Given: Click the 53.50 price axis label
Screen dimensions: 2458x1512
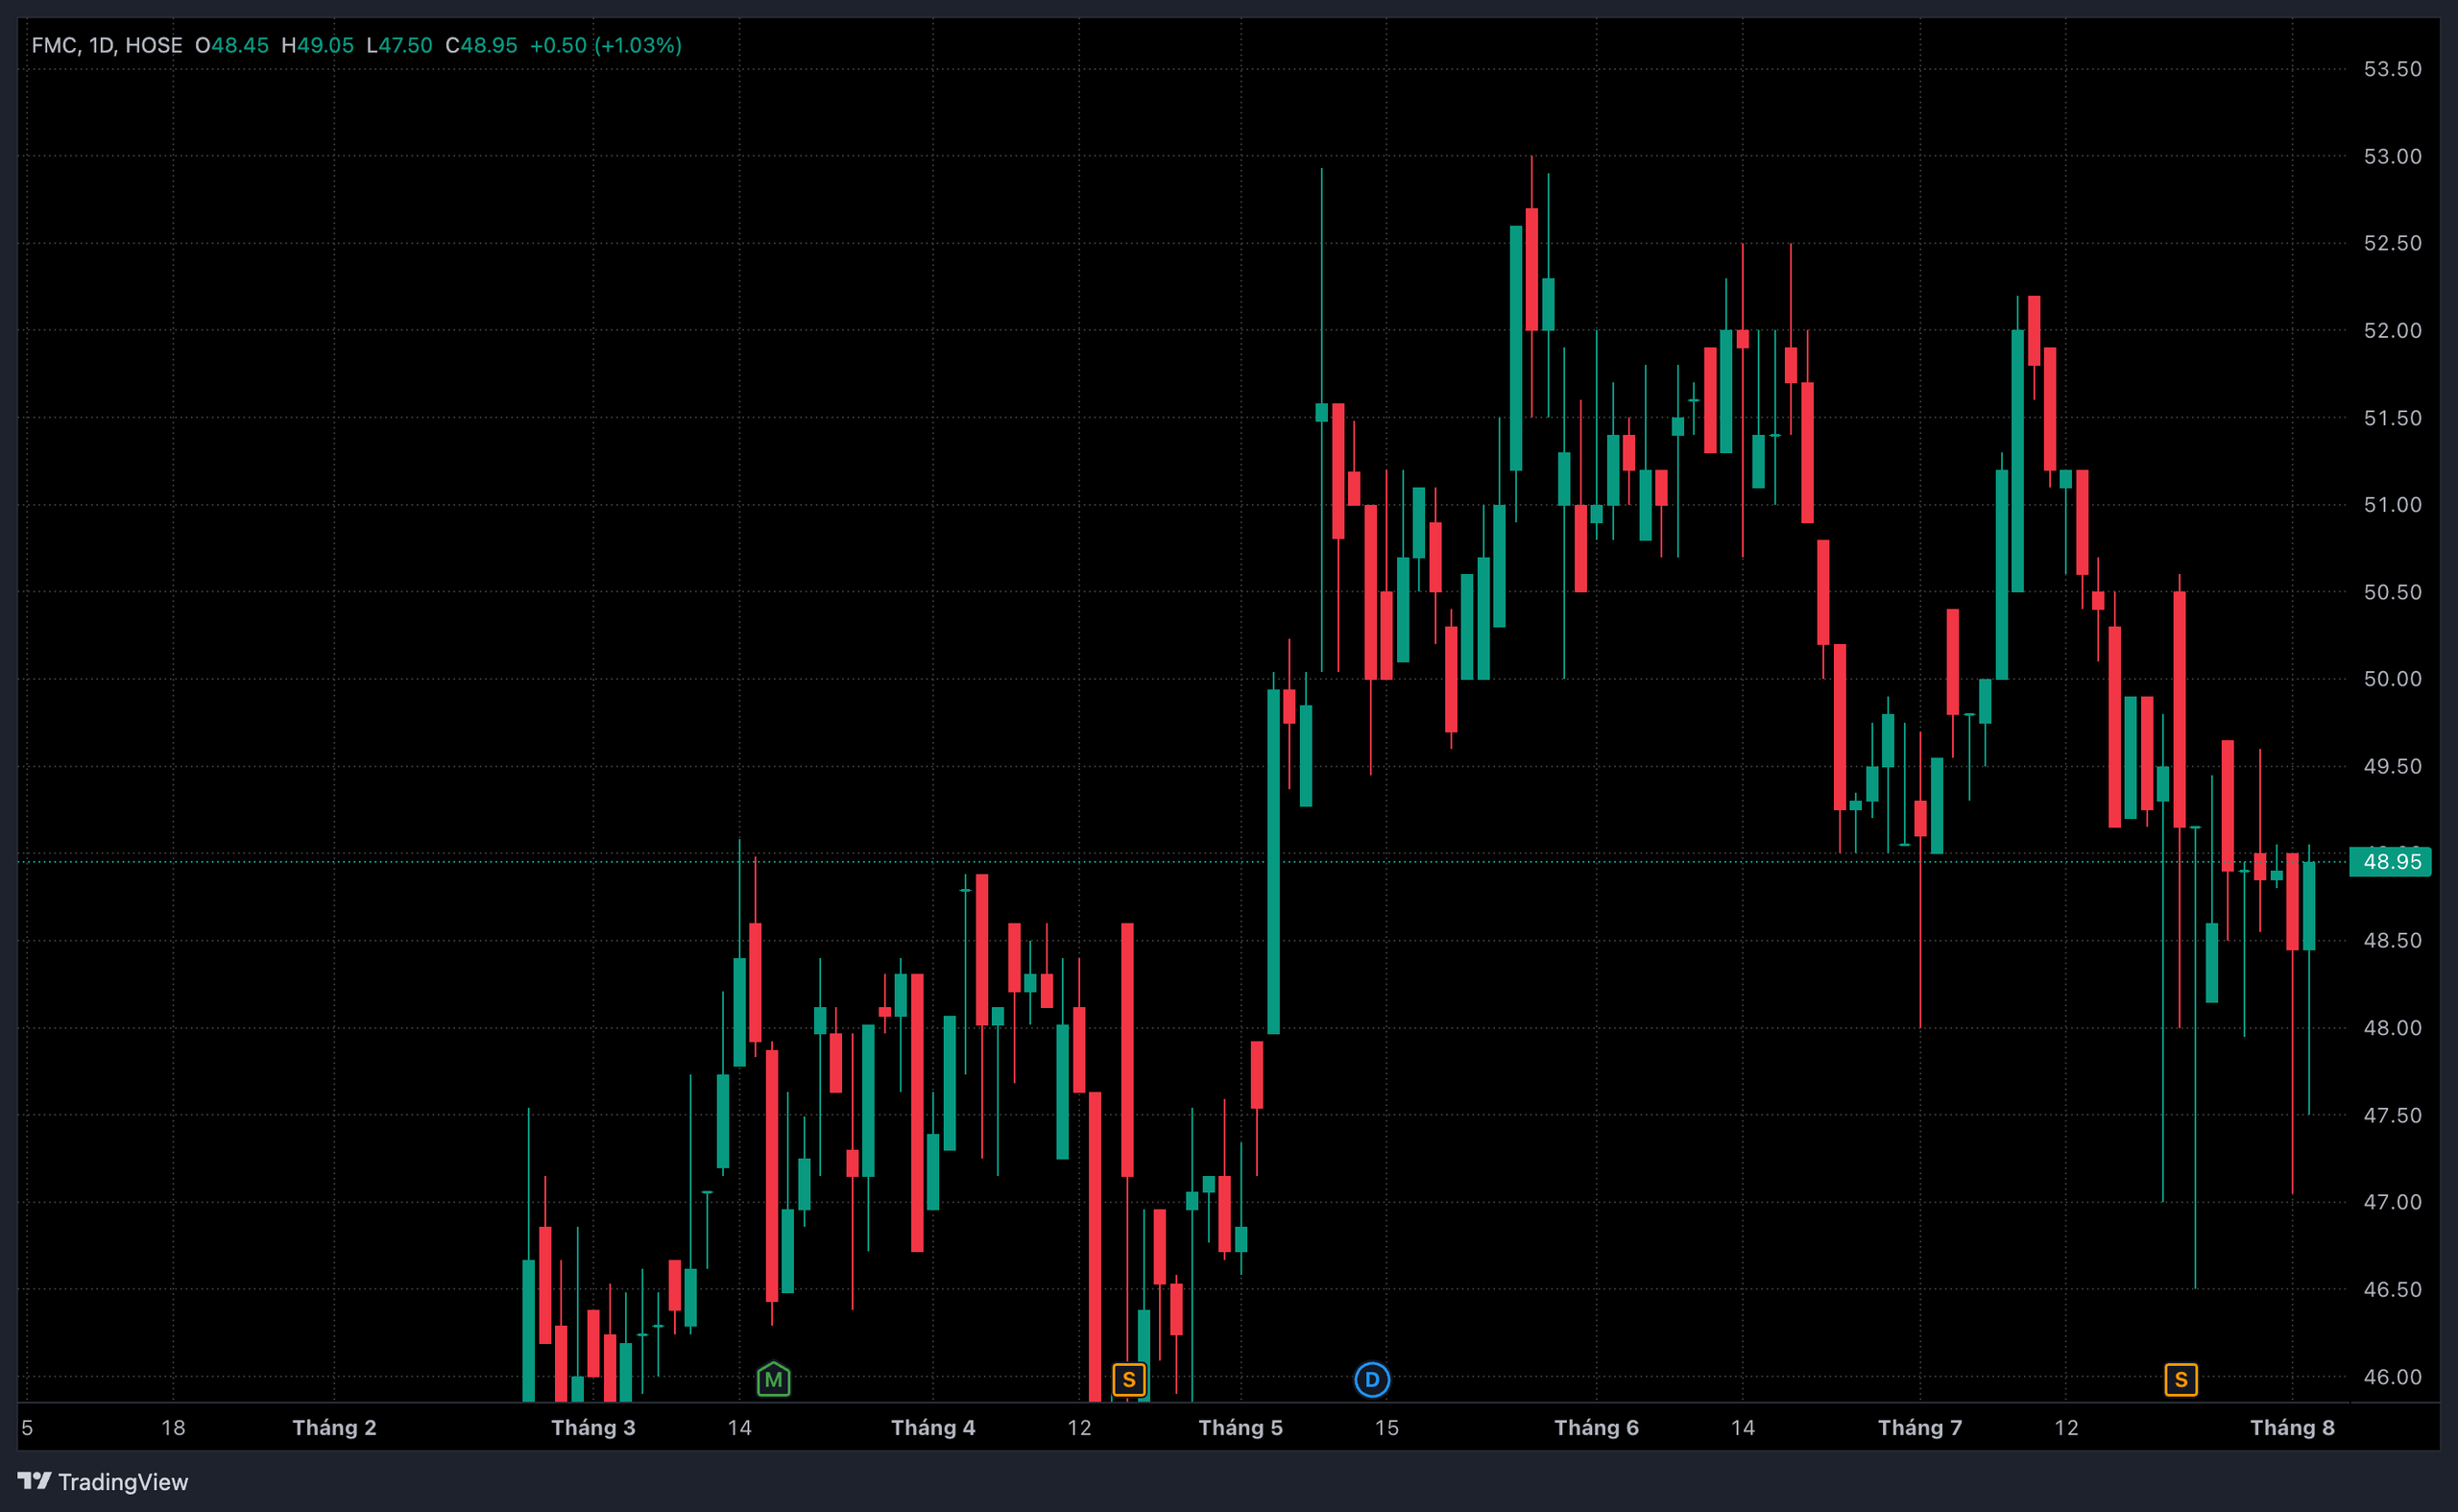Looking at the screenshot, I should 2392,69.
